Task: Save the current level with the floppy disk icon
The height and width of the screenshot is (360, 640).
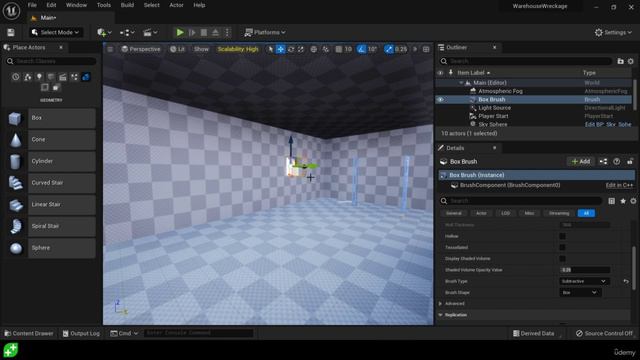Action: [11, 32]
